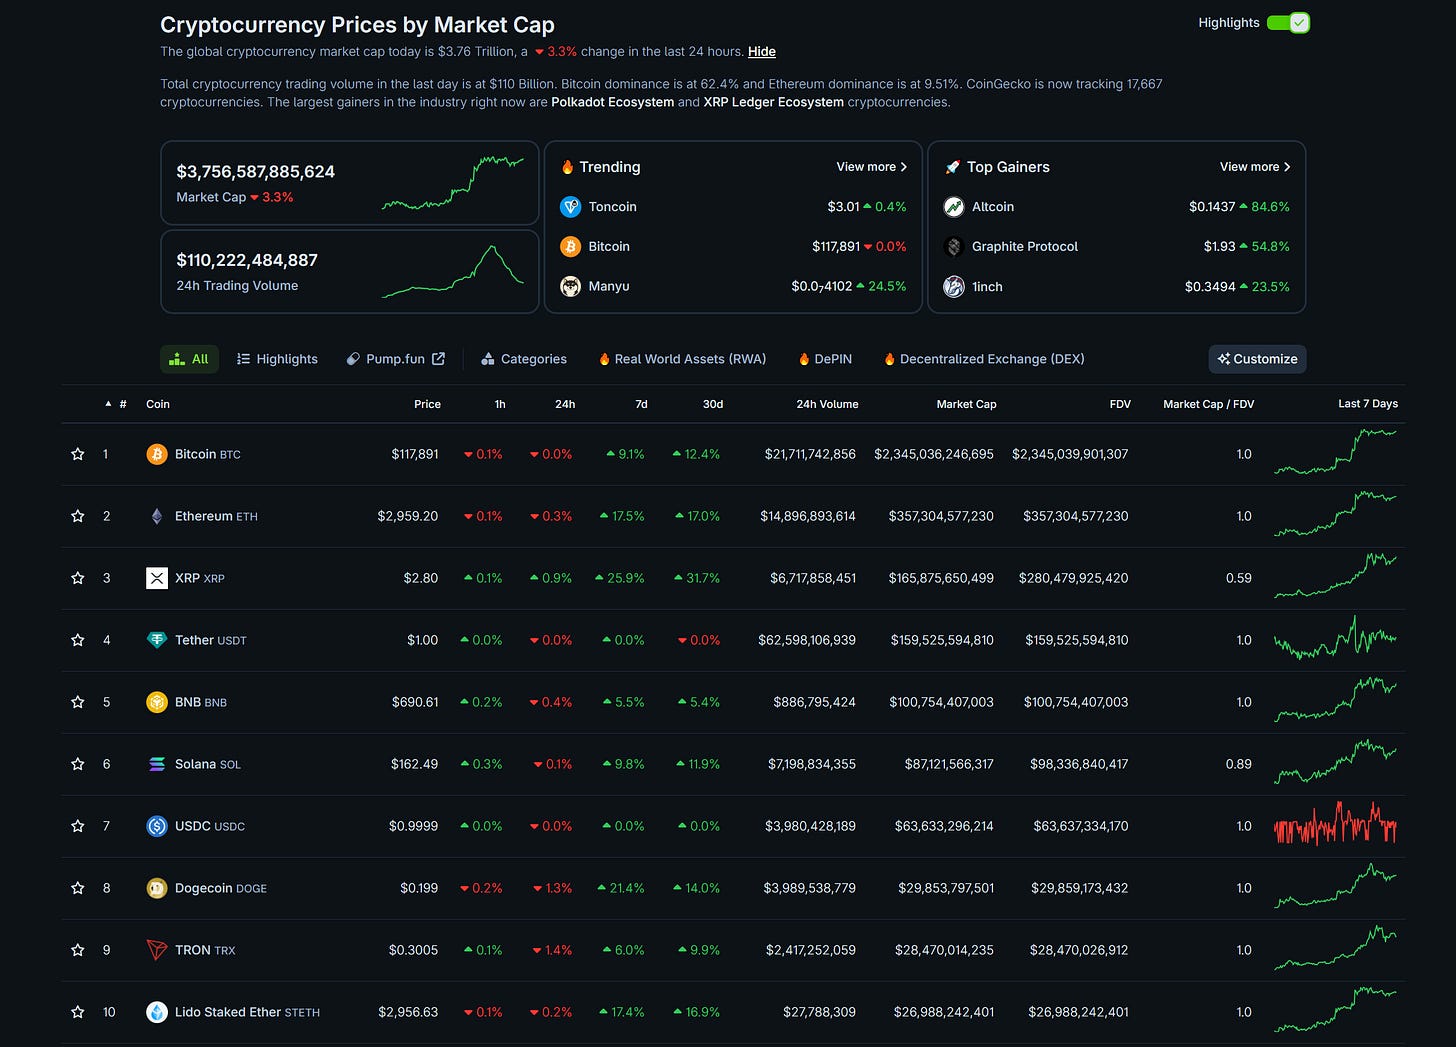The width and height of the screenshot is (1456, 1047).
Task: Click the Bitcoin icon in Trending
Action: click(571, 246)
